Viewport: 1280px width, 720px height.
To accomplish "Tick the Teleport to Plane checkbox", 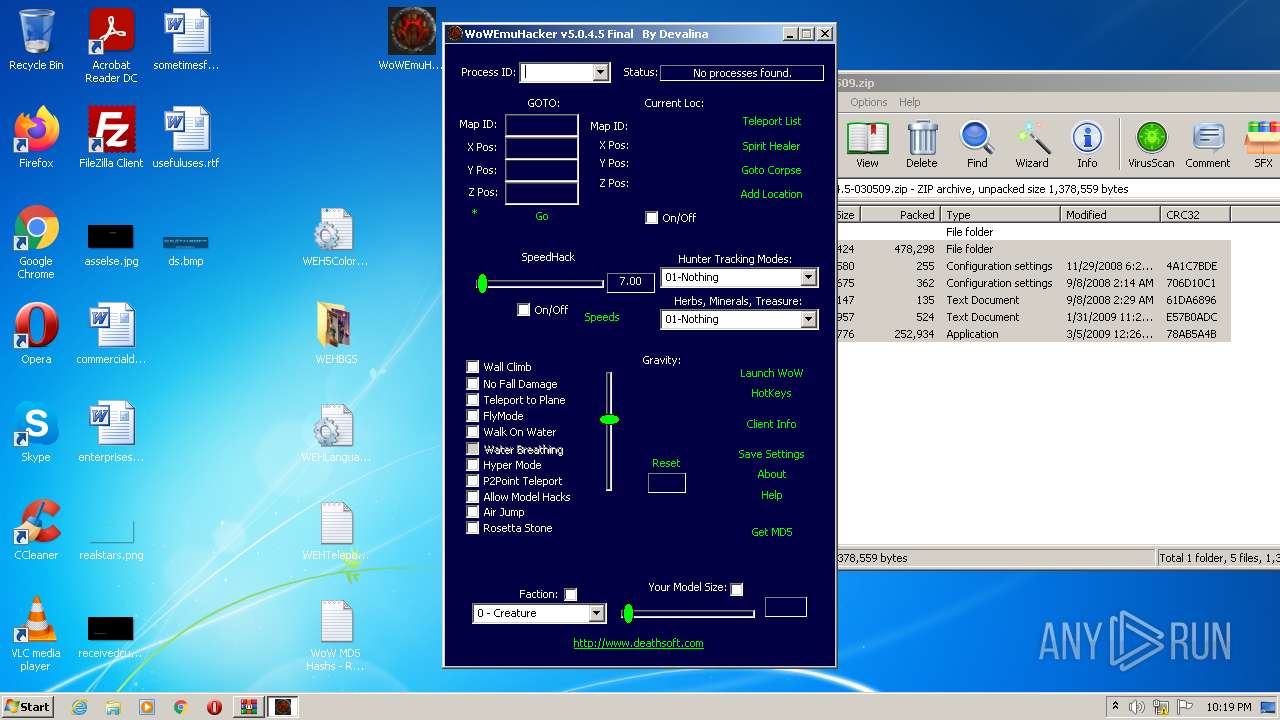I will click(x=473, y=399).
